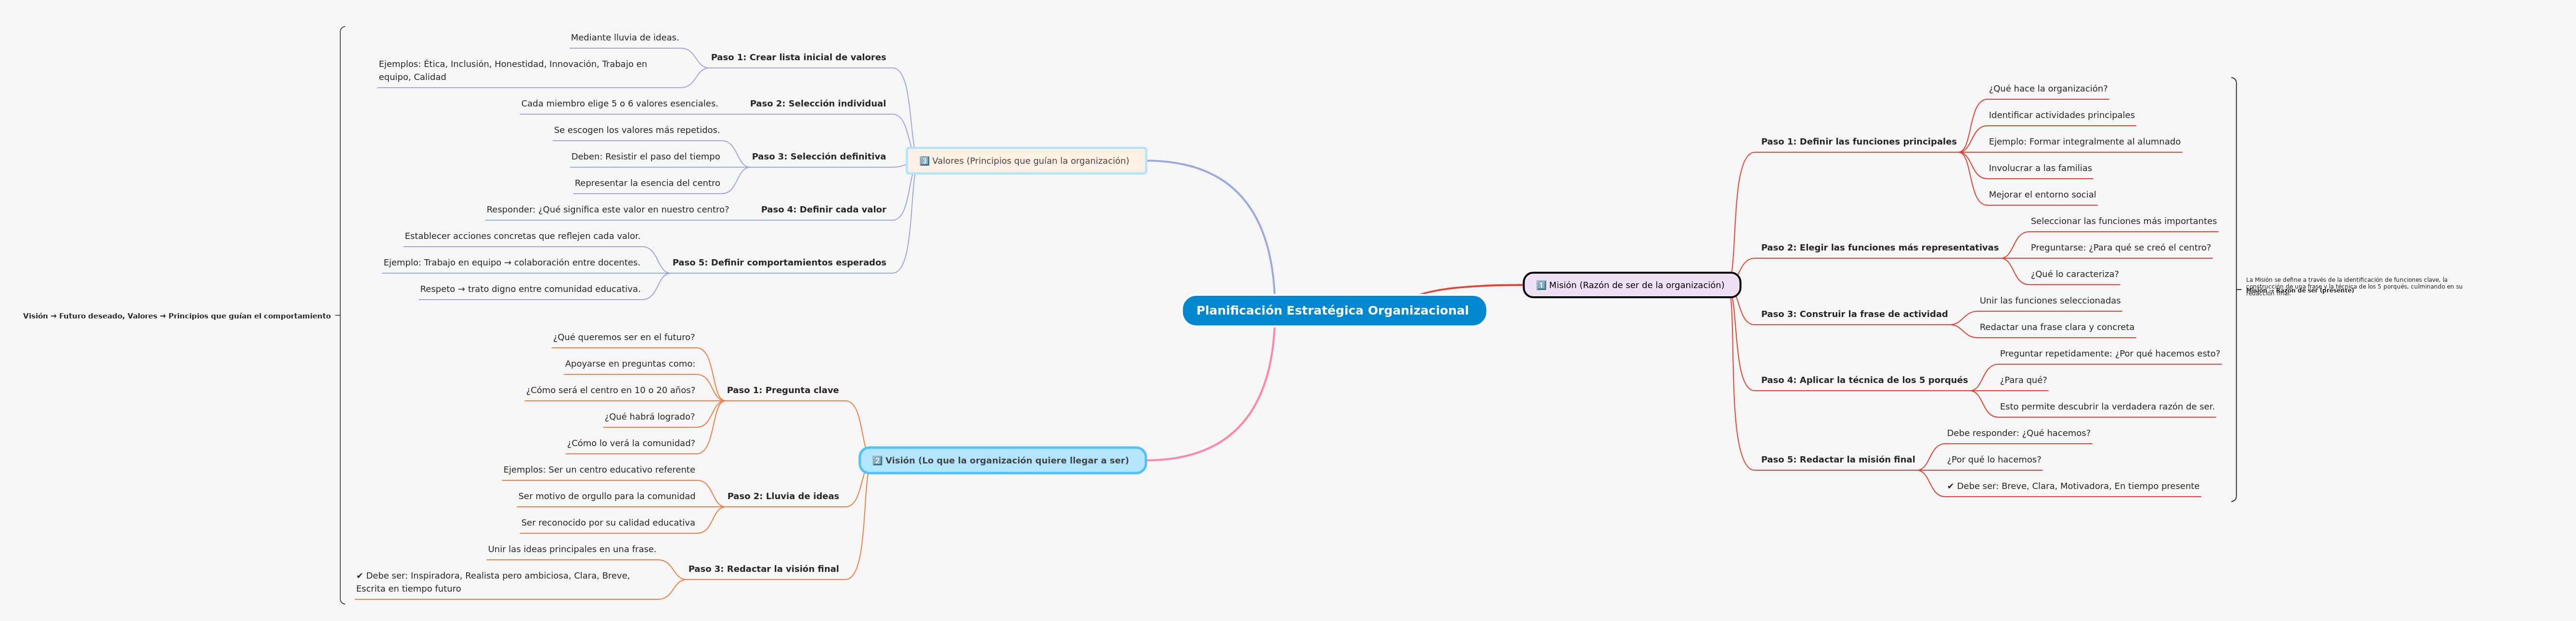This screenshot has height=621, width=2576.
Task: Click 'Se escogen los valores más repetidos.'
Action: click(x=636, y=130)
